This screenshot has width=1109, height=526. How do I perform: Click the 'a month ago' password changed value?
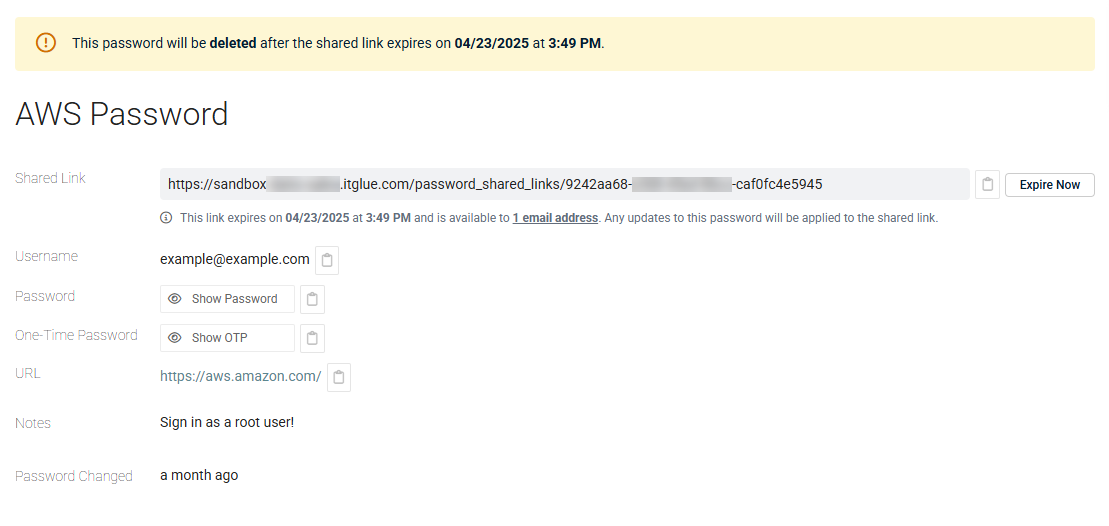click(199, 475)
